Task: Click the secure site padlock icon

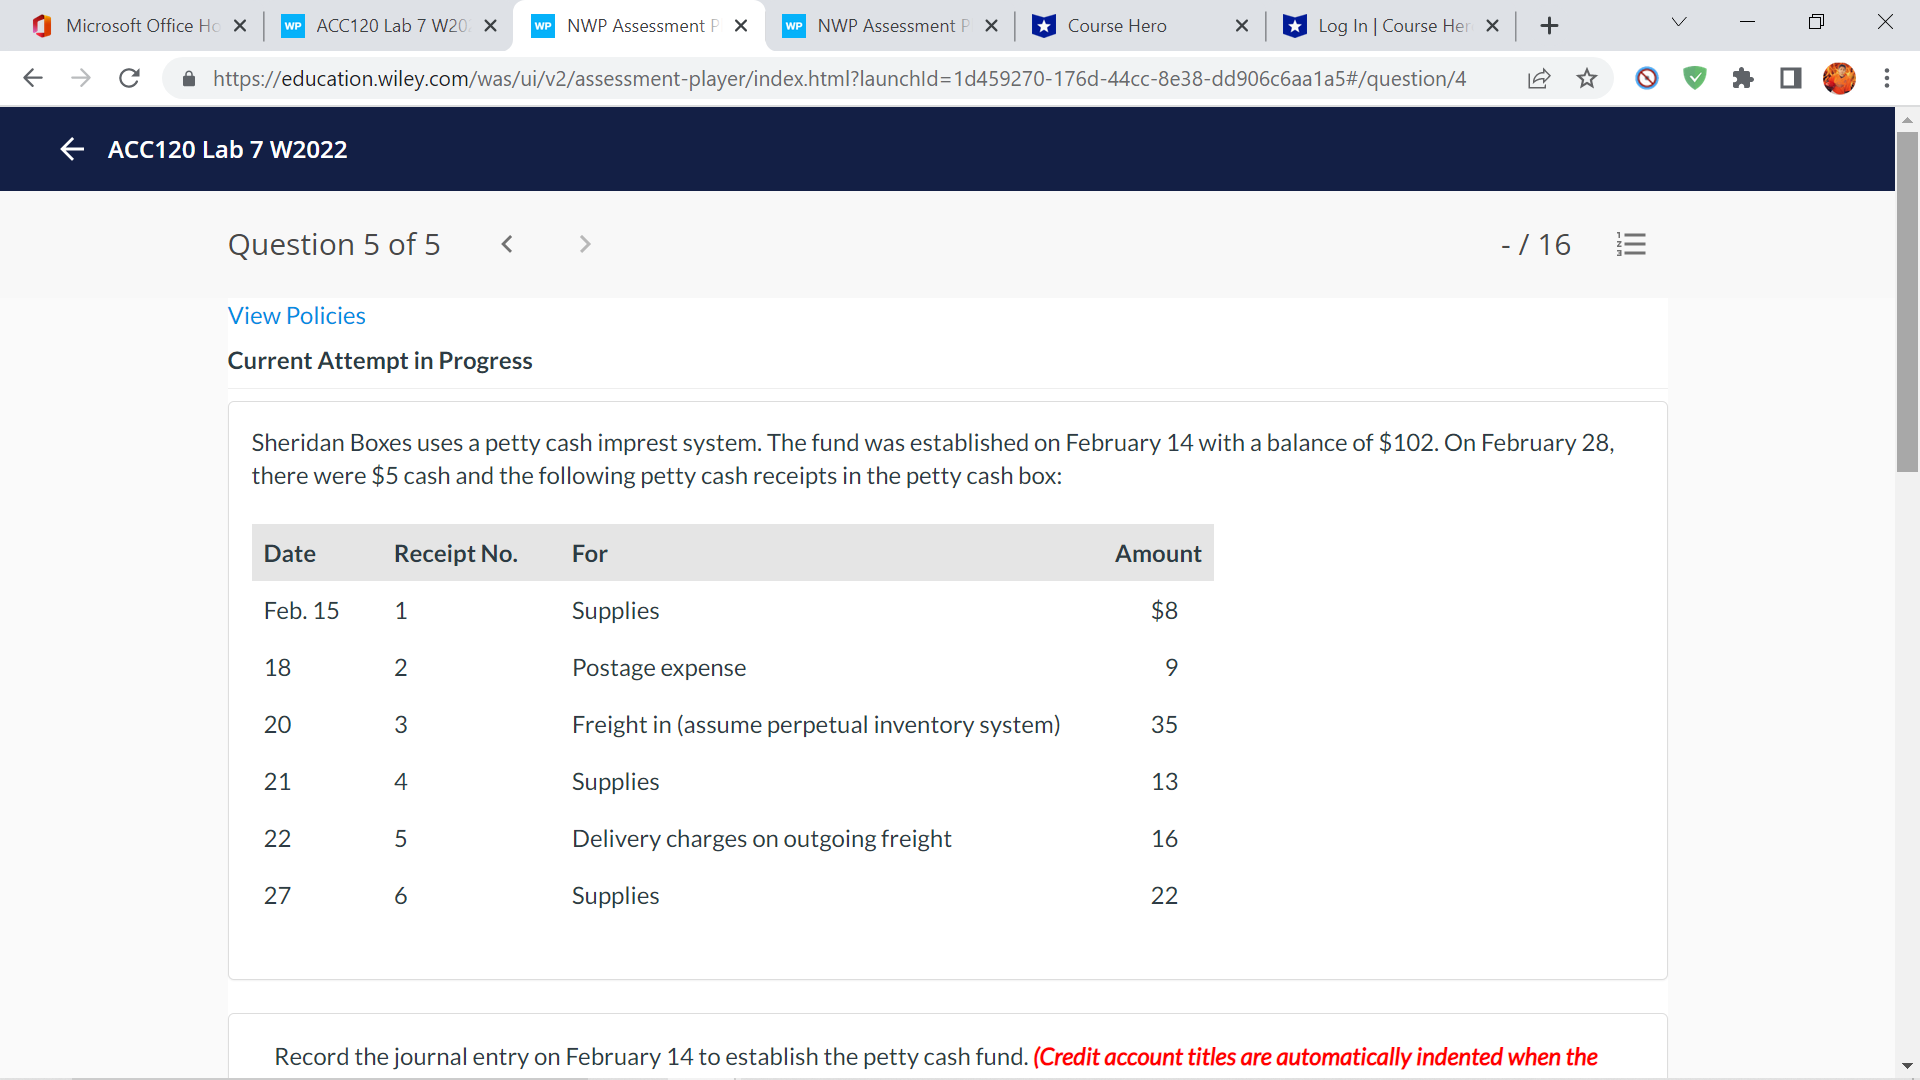Action: (x=188, y=78)
